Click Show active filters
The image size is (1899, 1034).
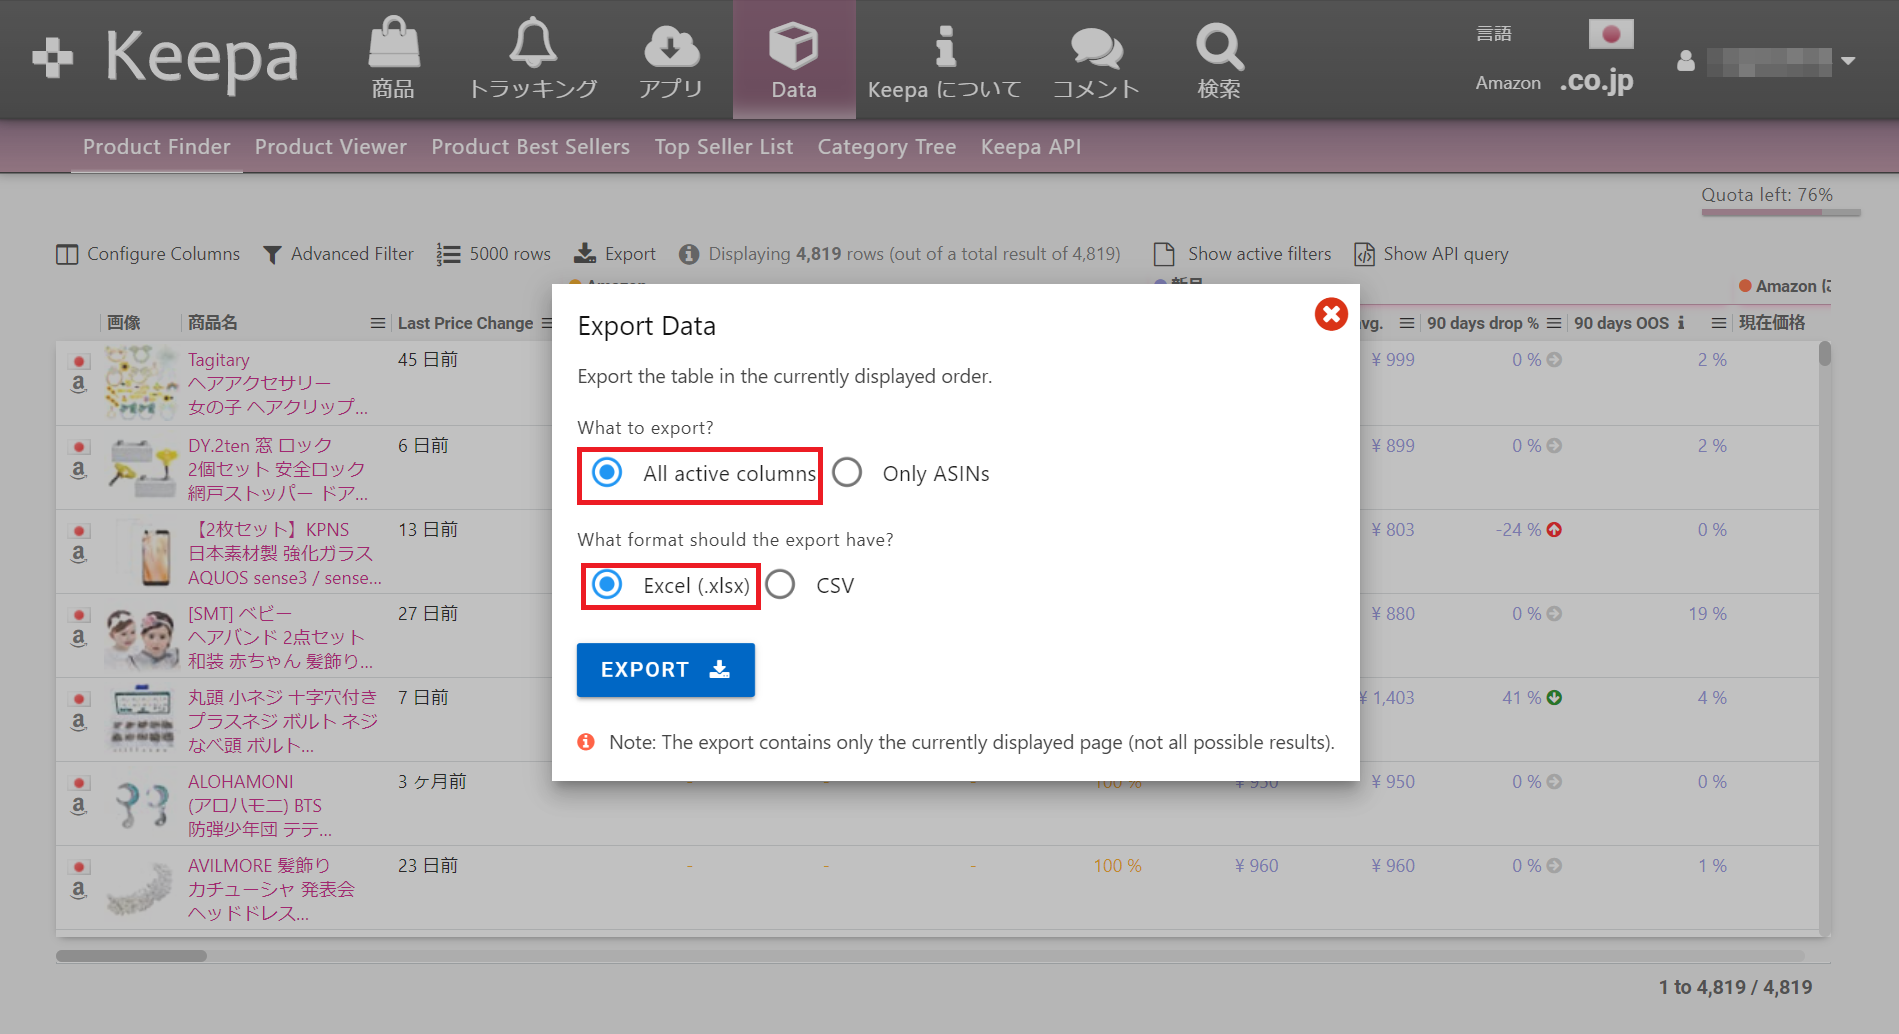tap(1243, 254)
